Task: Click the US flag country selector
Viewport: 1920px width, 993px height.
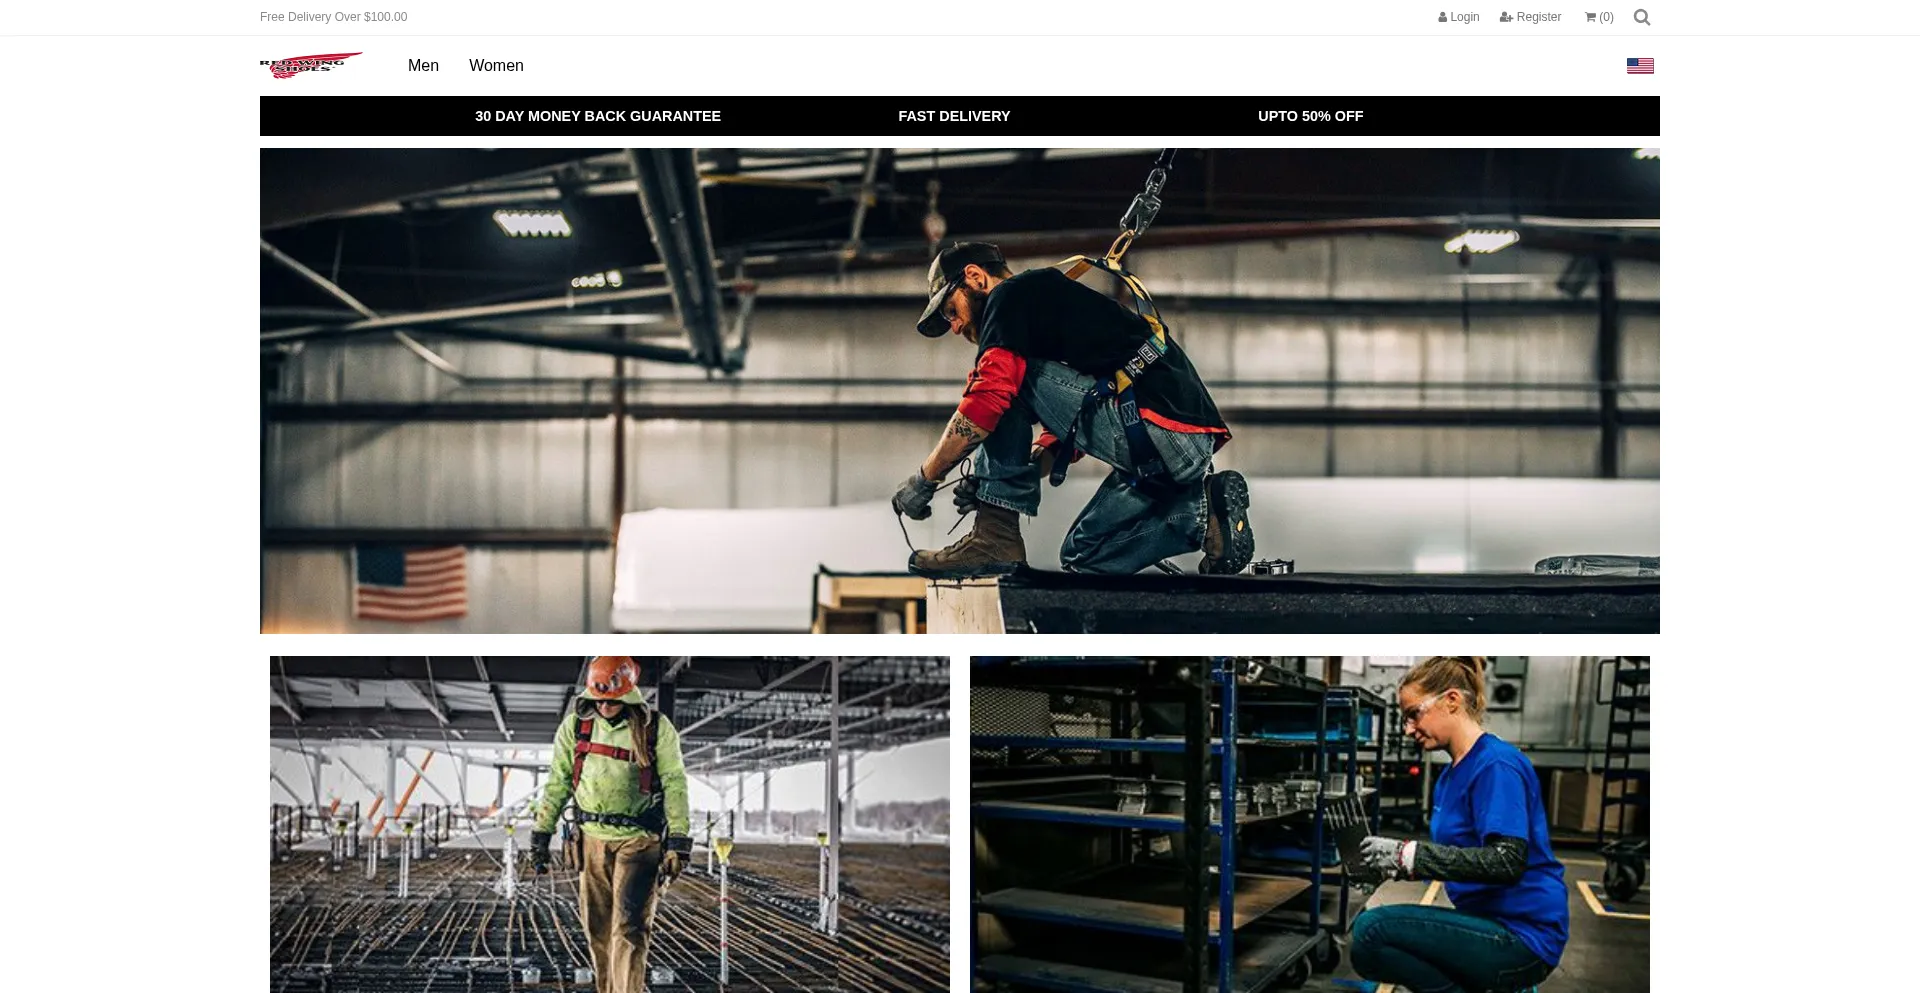Action: coord(1640,66)
